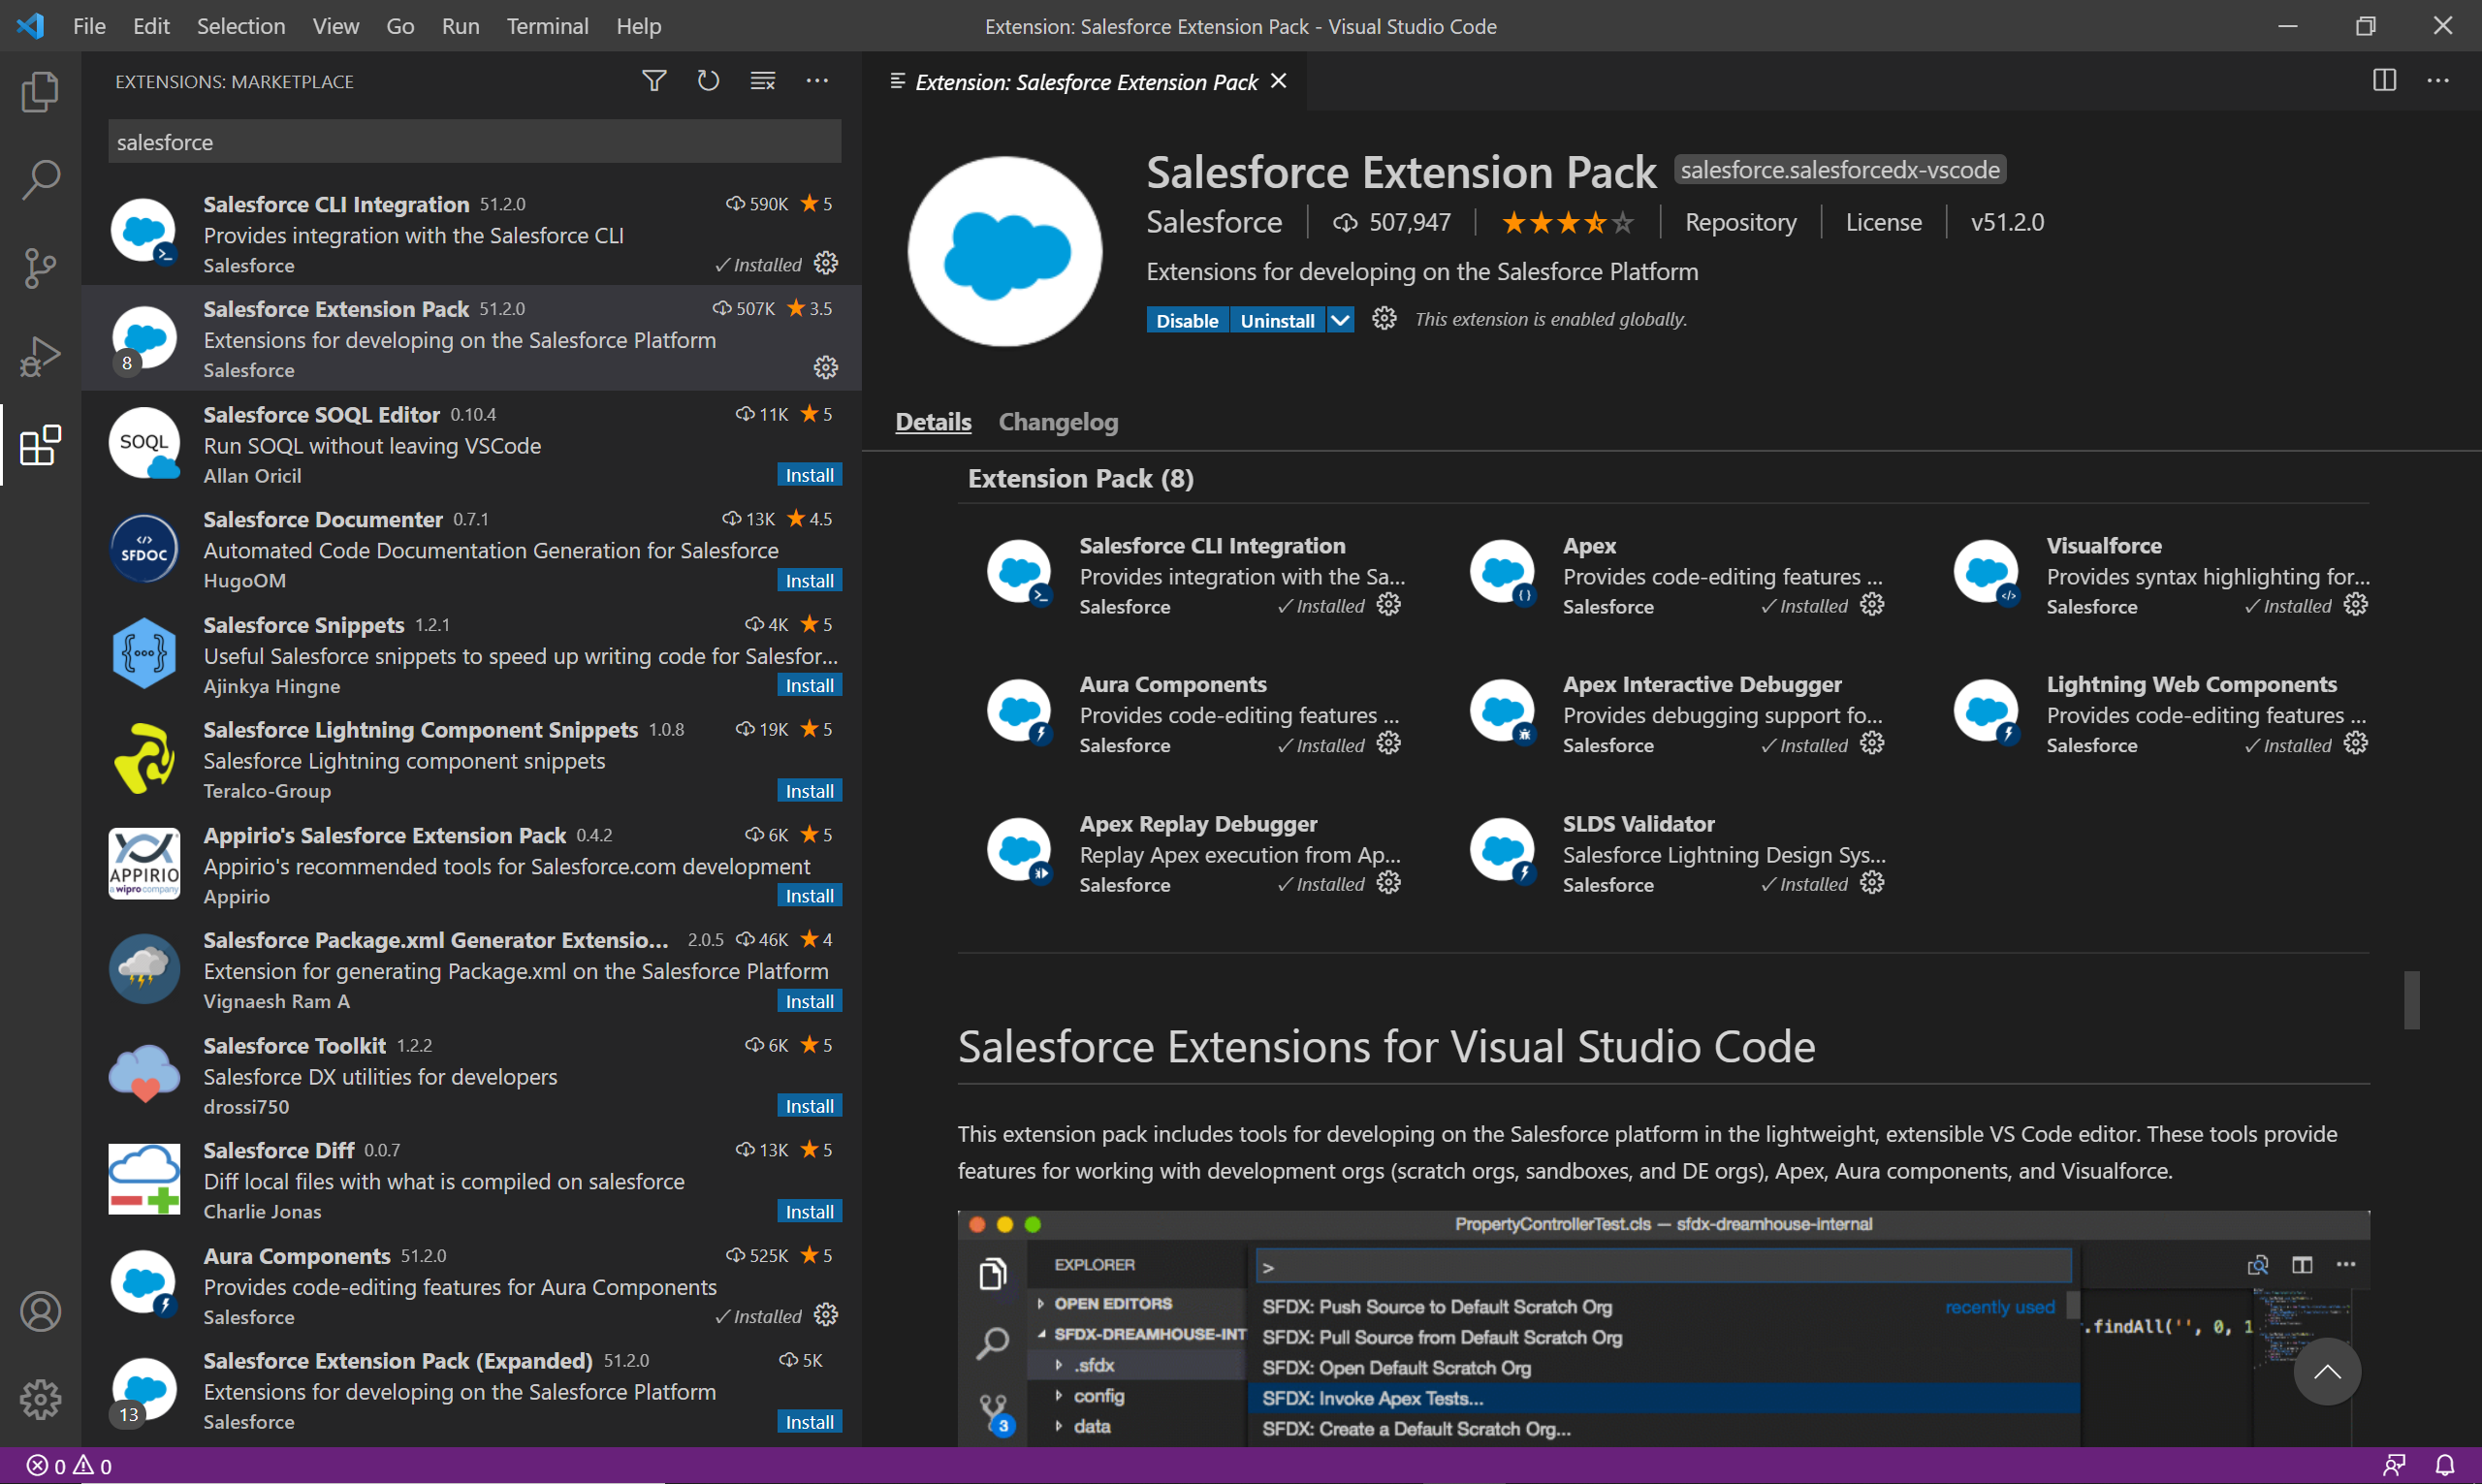Screen dimensions: 2482x1484
Task: Disable the Salesforce Extension Pack
Action: [1187, 320]
